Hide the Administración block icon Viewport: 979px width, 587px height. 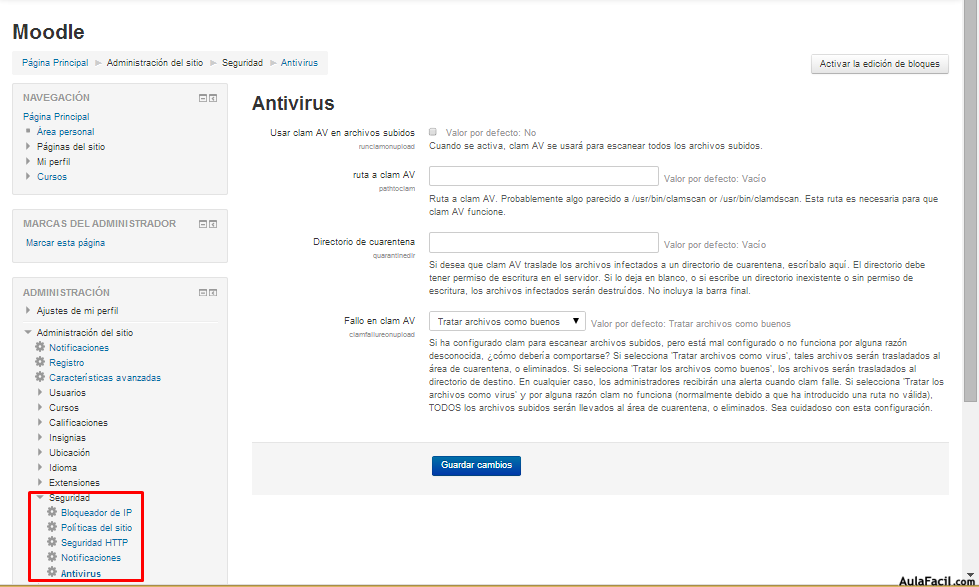tap(202, 292)
